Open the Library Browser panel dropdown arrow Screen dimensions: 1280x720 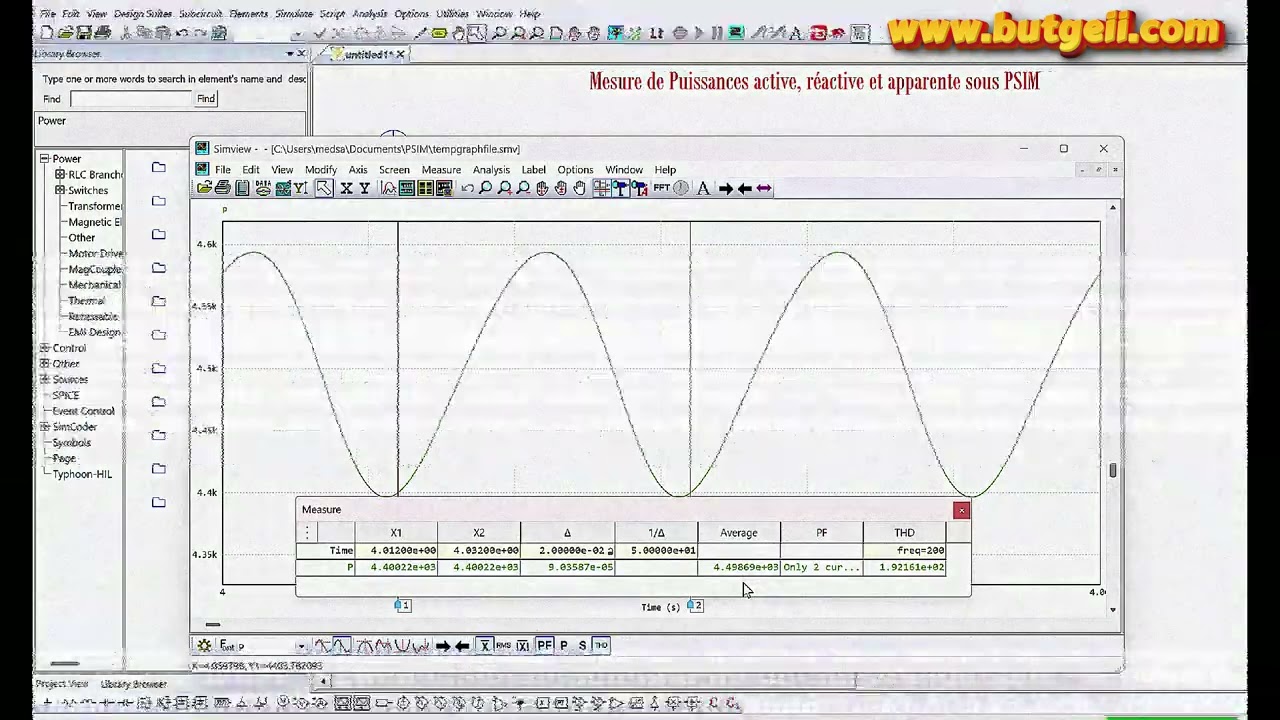[289, 54]
